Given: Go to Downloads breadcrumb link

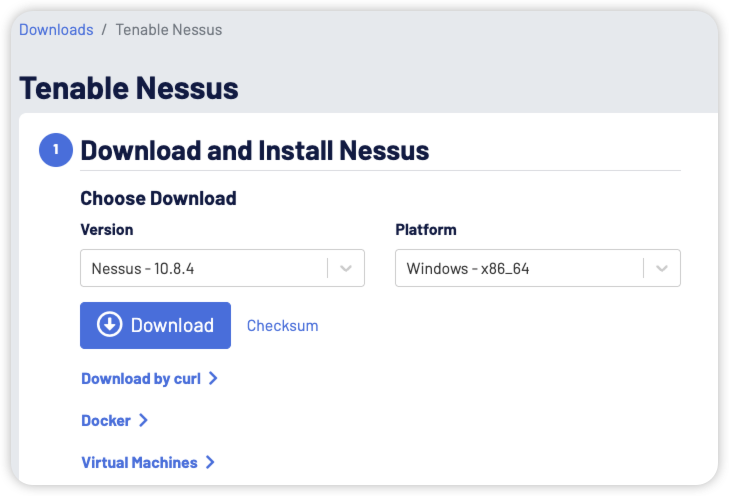Looking at the screenshot, I should (x=56, y=30).
